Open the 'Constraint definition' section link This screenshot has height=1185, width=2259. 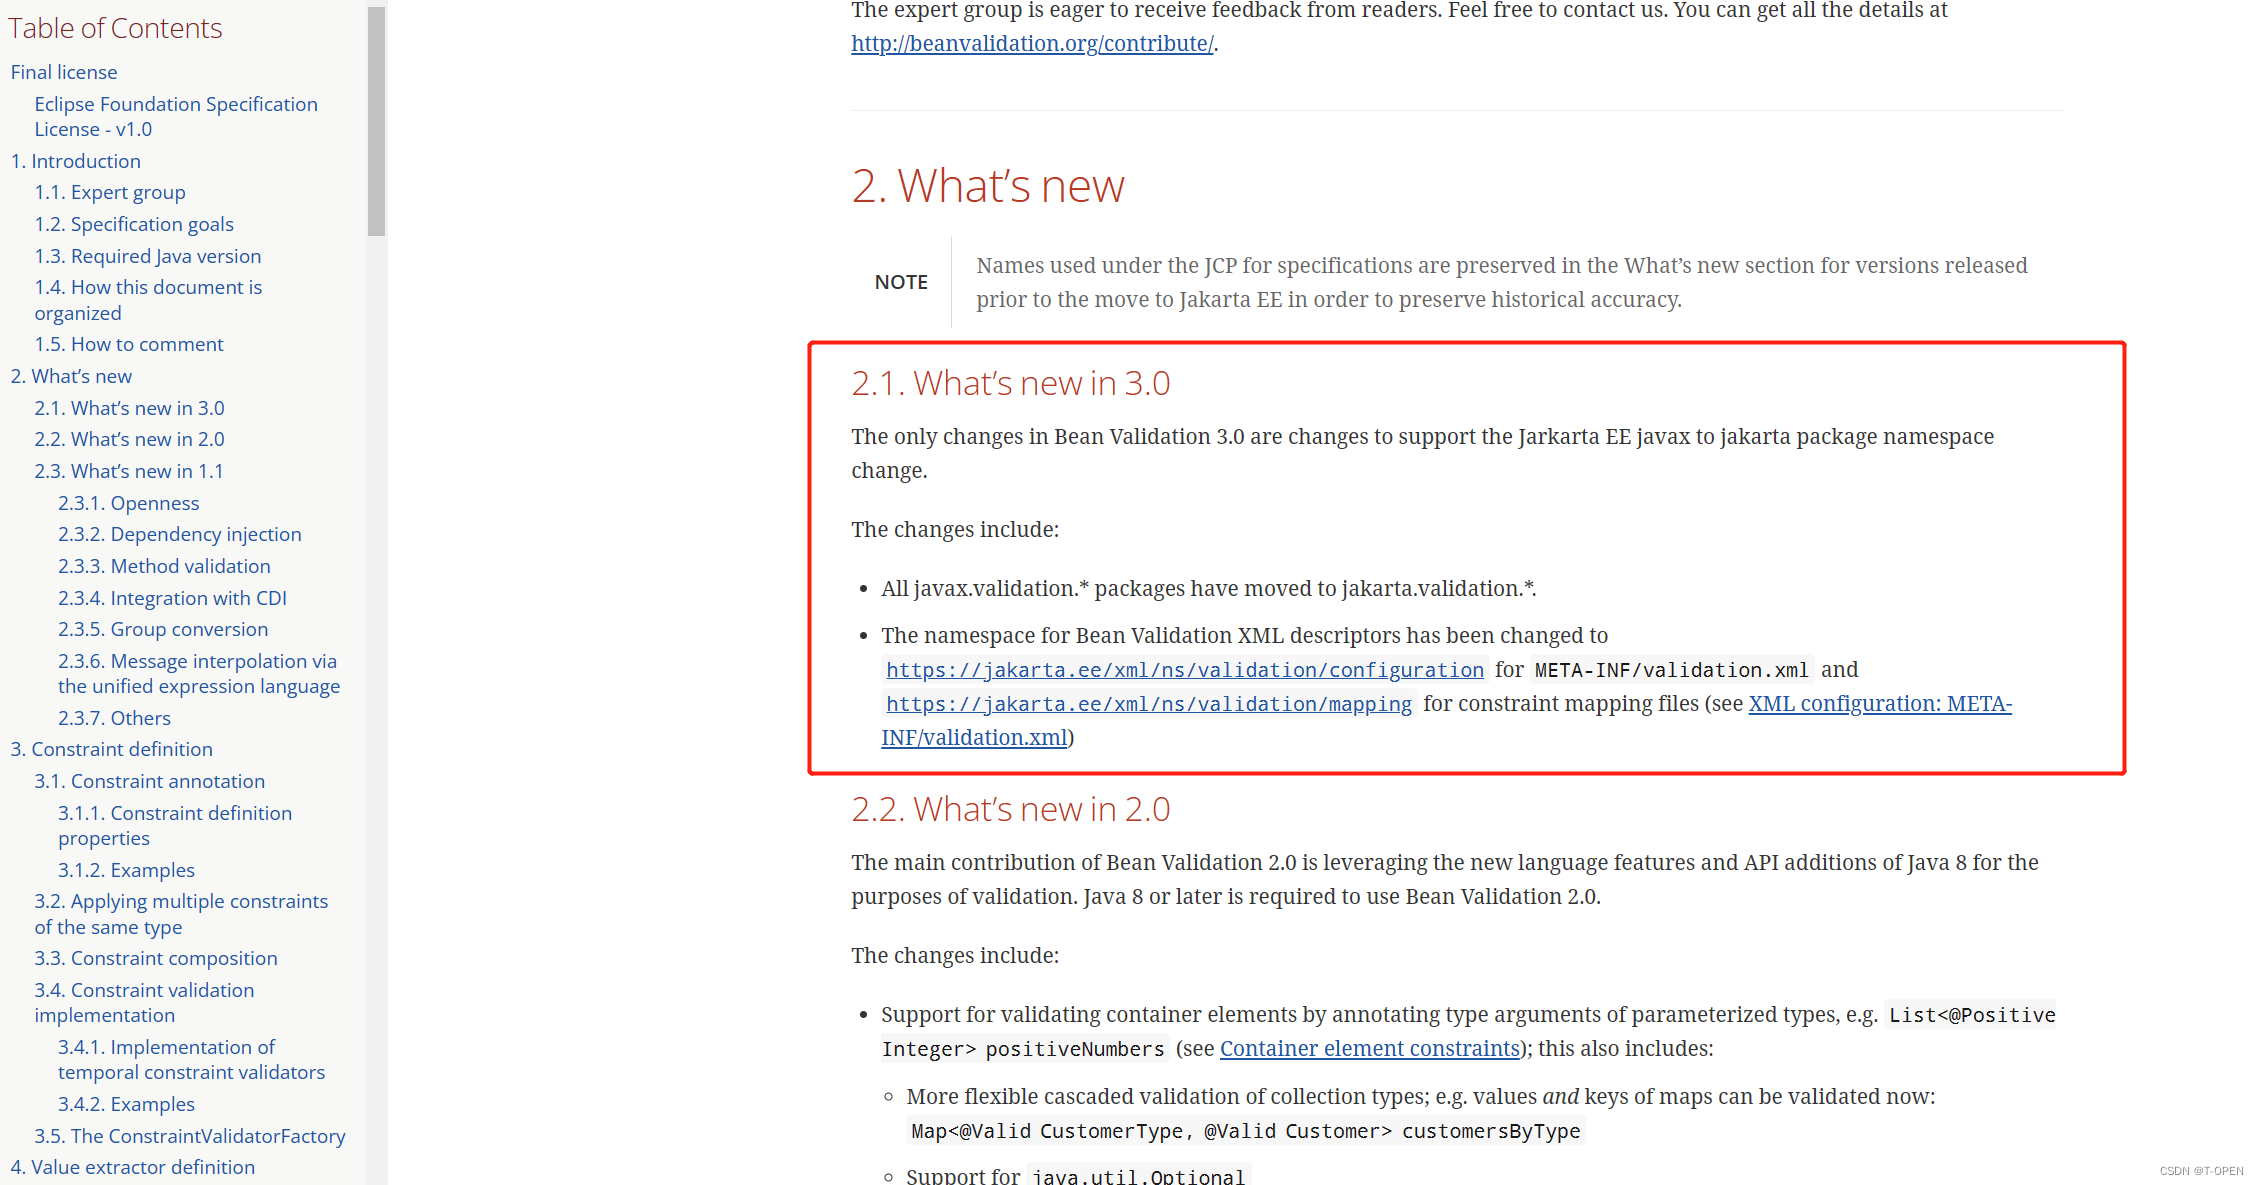tap(106, 749)
